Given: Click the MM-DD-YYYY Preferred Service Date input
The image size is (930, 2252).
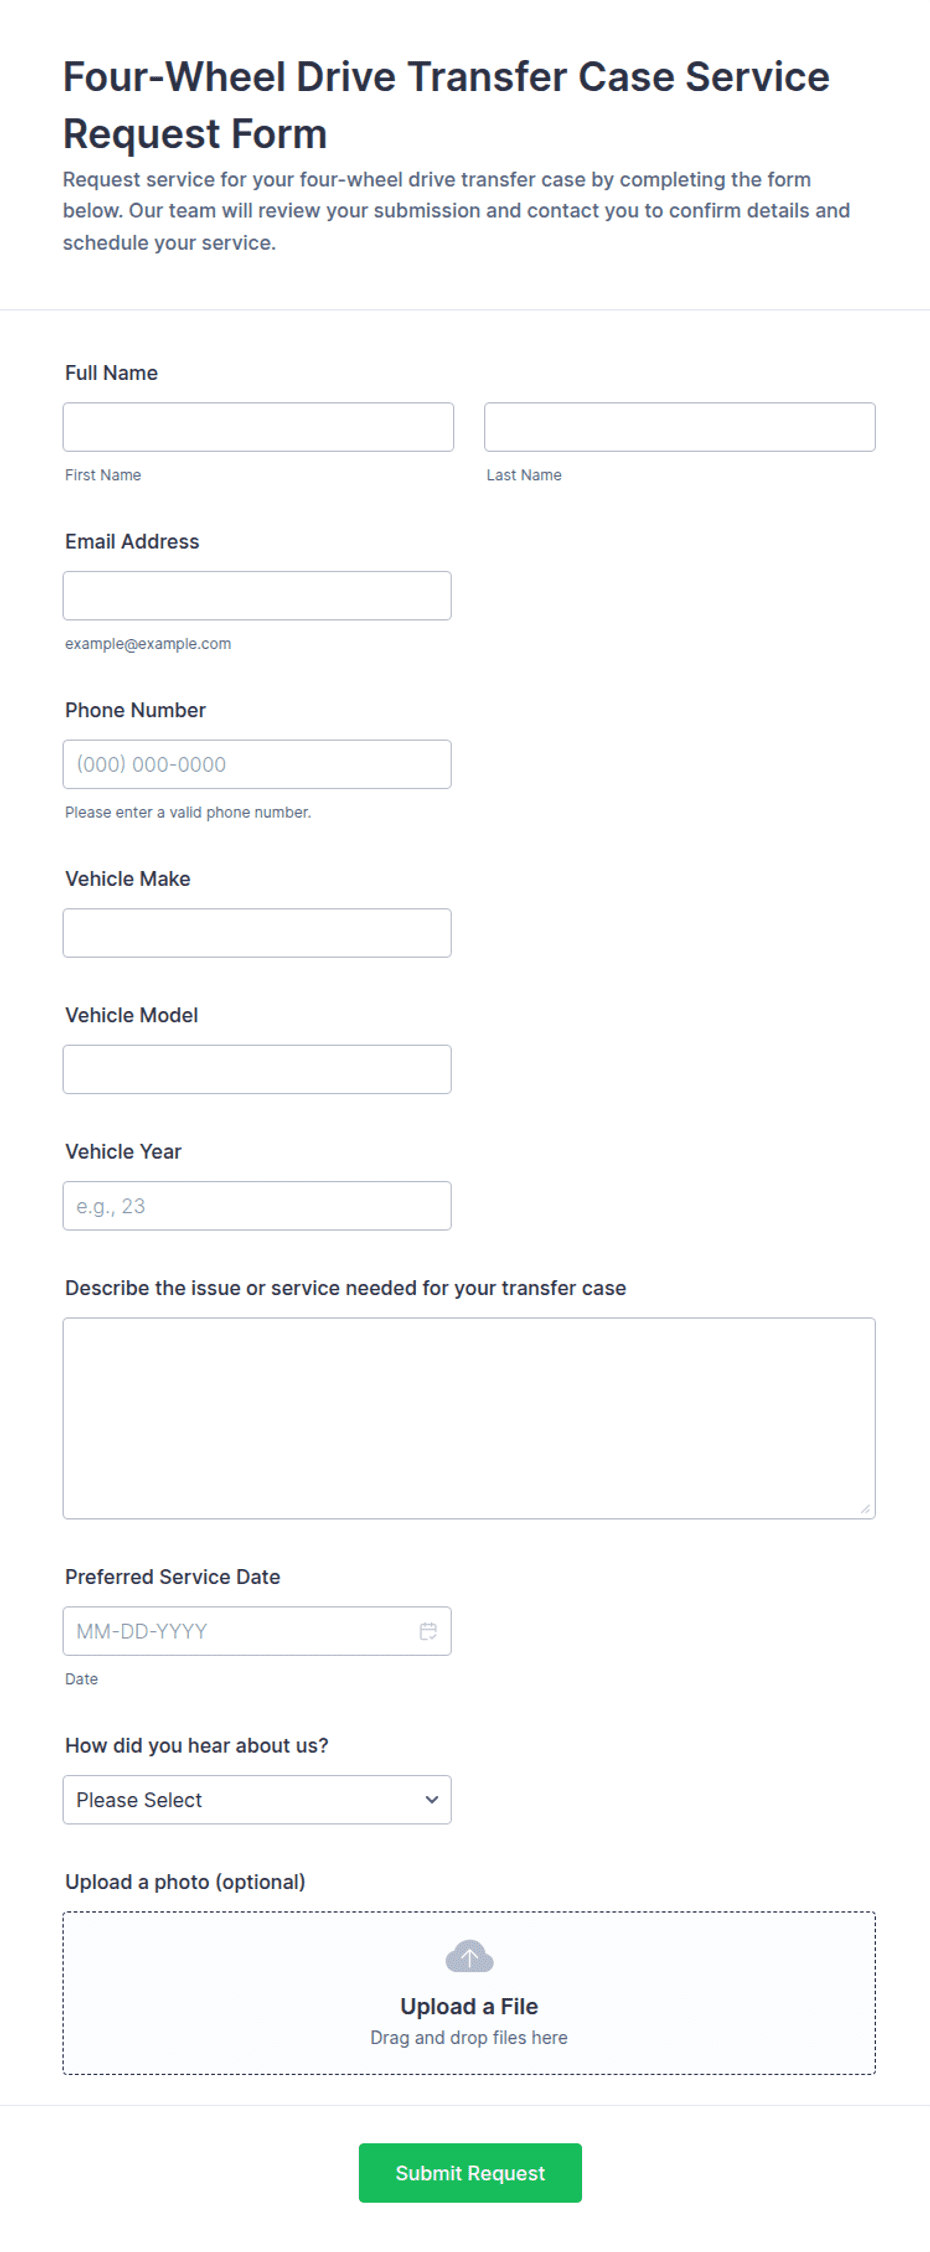Looking at the screenshot, I should coord(257,1631).
